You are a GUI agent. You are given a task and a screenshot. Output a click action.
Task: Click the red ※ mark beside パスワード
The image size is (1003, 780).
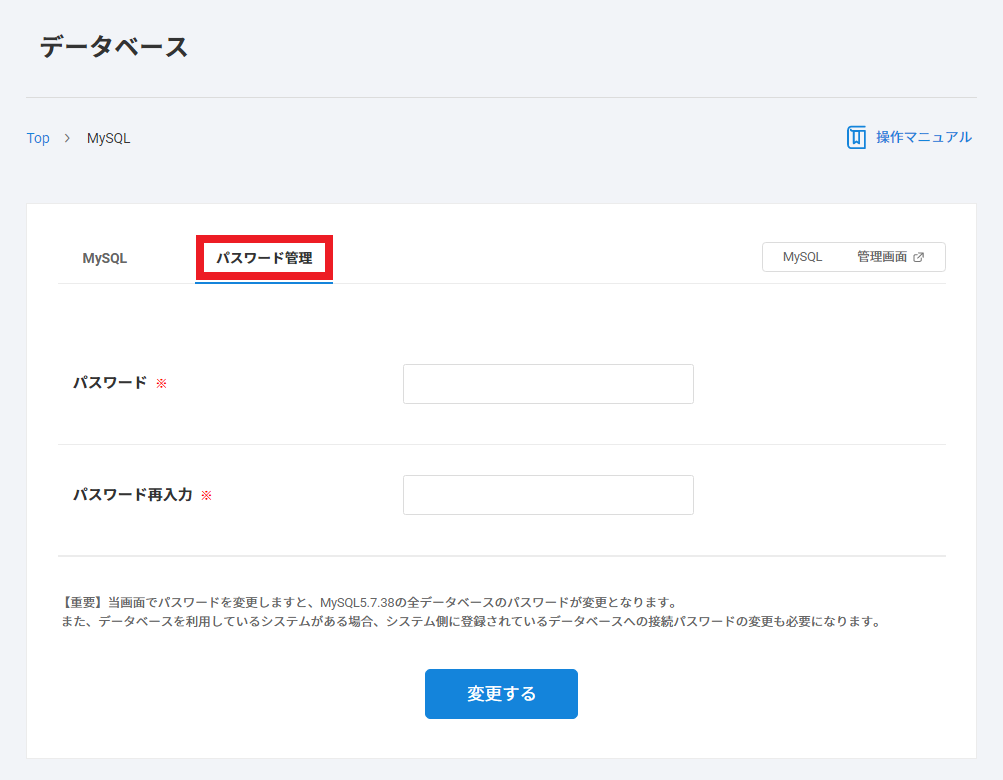click(161, 383)
